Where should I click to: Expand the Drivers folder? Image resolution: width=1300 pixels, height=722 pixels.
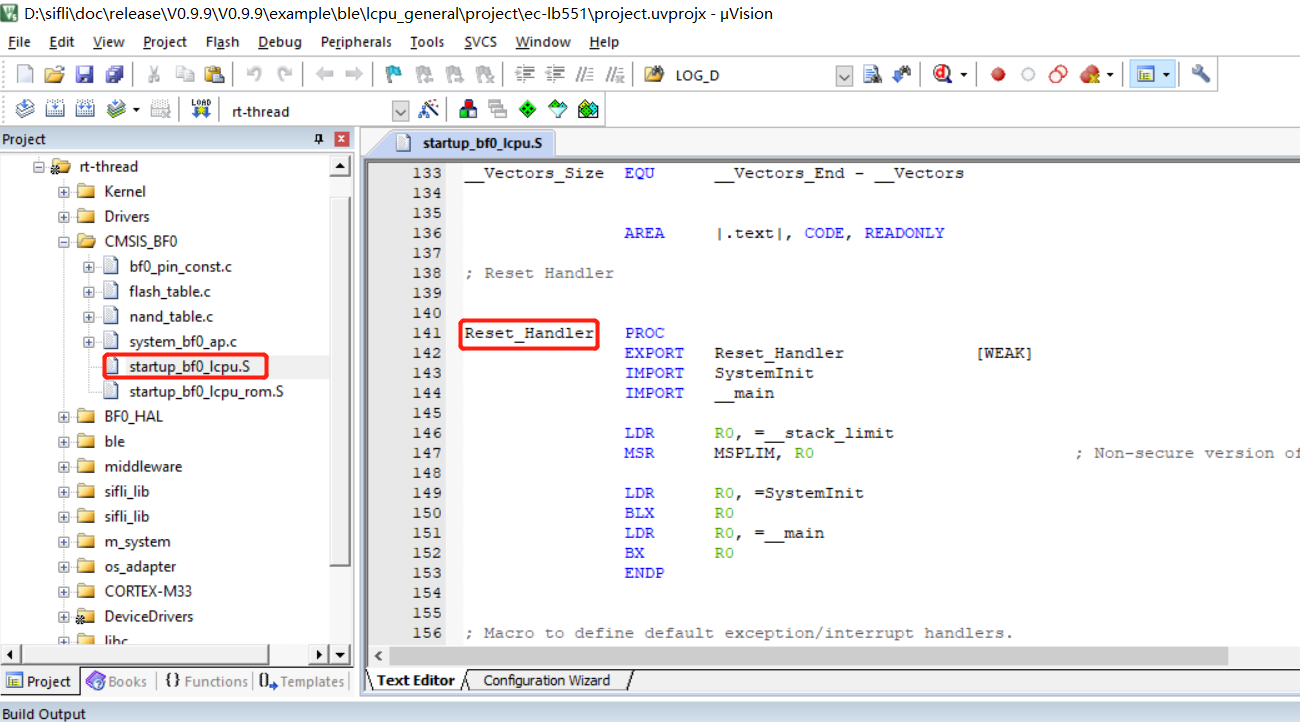[64, 216]
